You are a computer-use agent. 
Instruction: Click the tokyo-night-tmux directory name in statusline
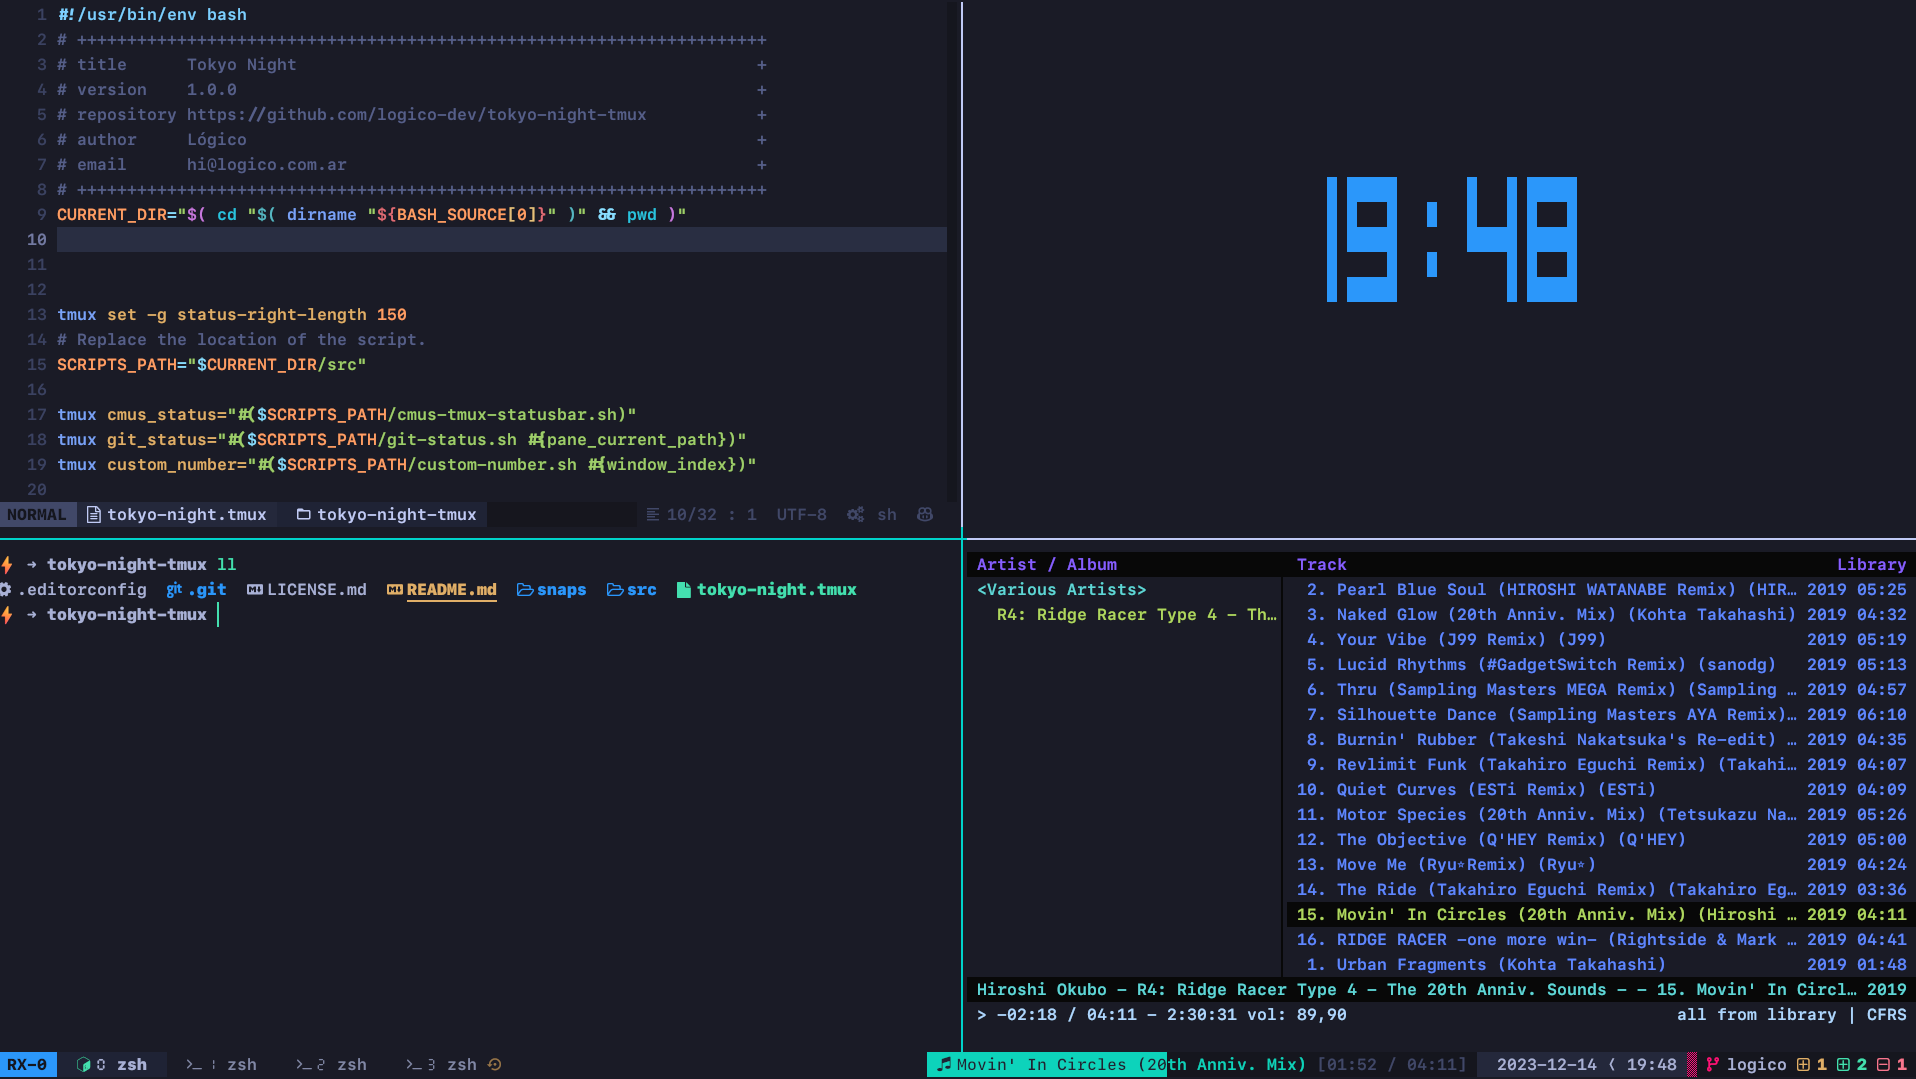coord(397,515)
